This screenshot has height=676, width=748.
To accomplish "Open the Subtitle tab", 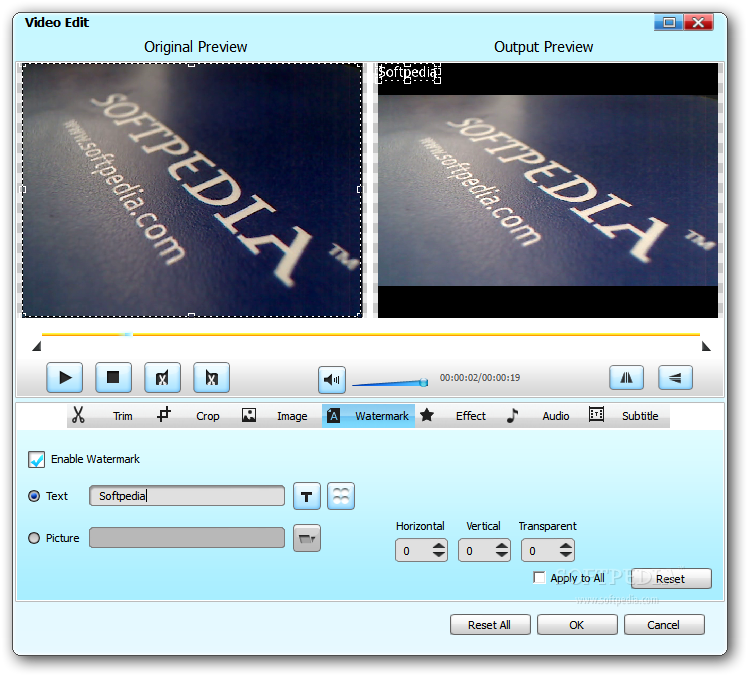I will pos(640,416).
